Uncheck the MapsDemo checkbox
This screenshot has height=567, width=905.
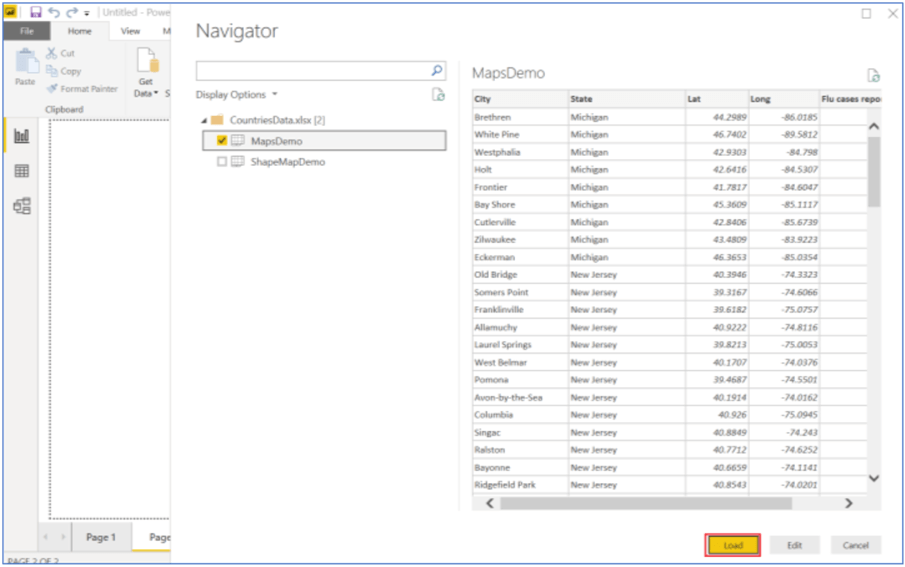[x=222, y=140]
